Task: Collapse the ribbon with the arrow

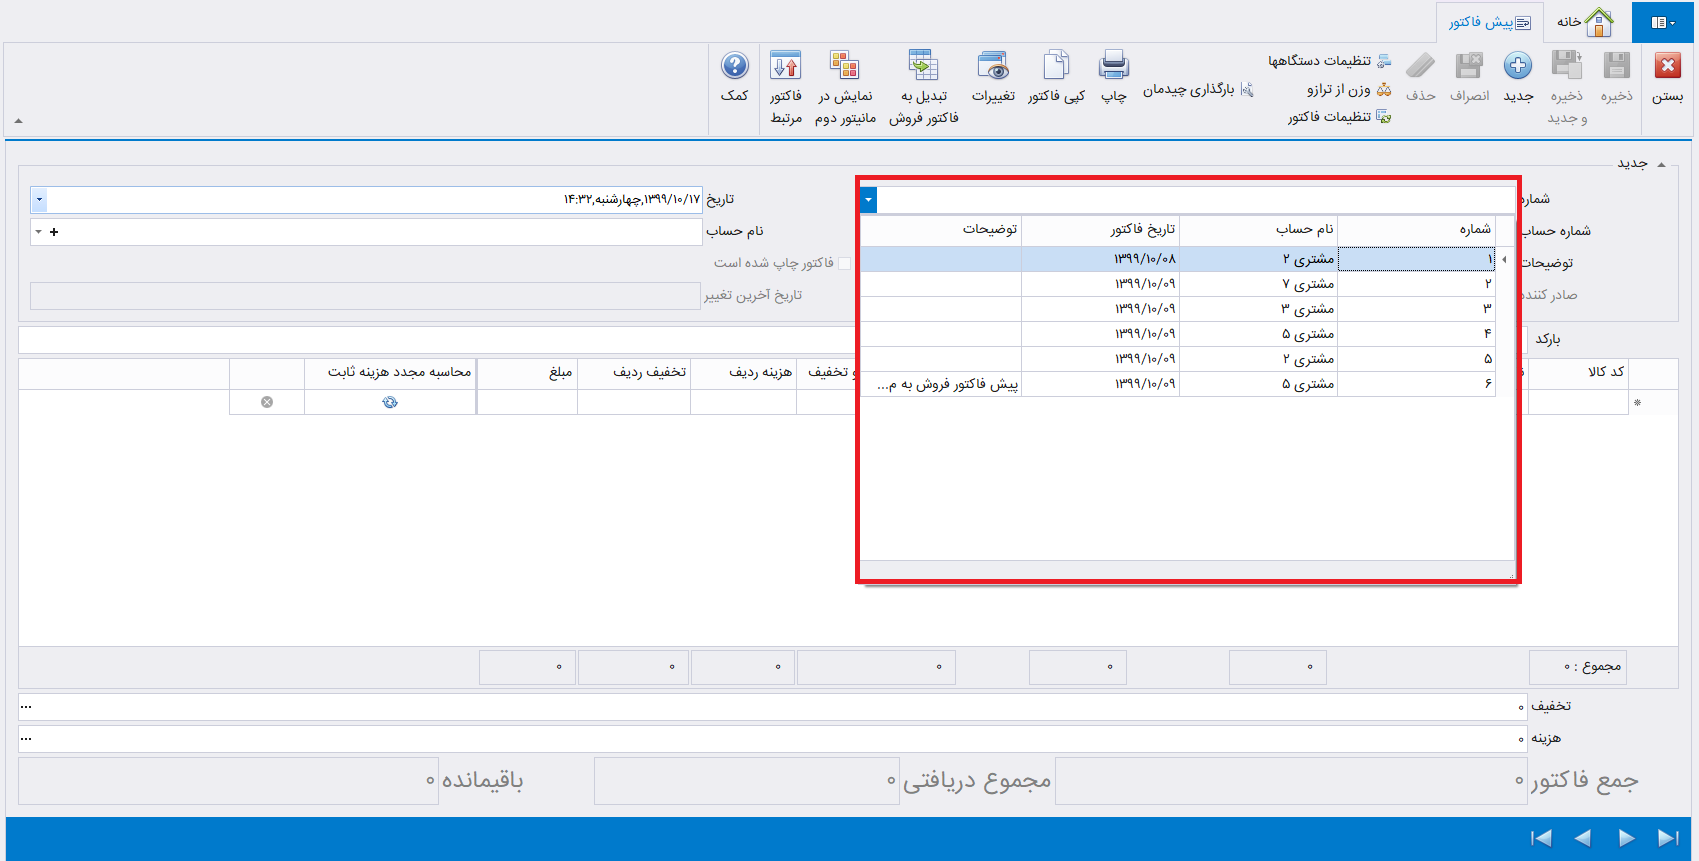Action: coord(18,121)
